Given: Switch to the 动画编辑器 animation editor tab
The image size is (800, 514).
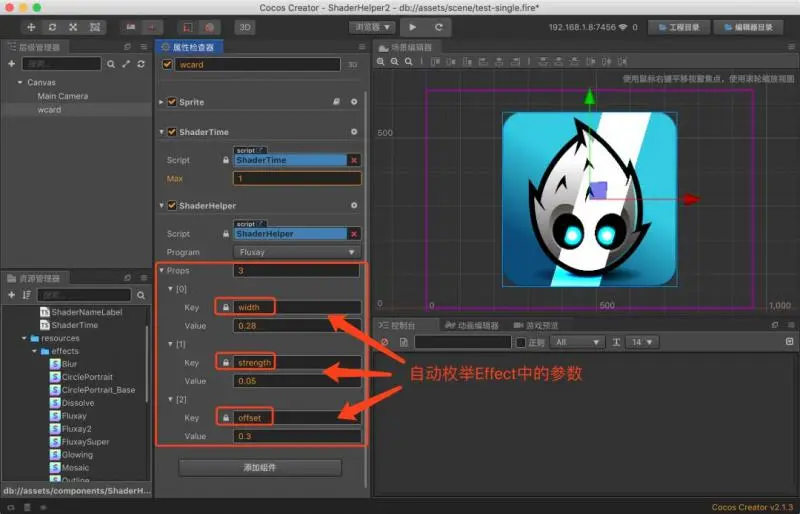Looking at the screenshot, I should (x=472, y=325).
